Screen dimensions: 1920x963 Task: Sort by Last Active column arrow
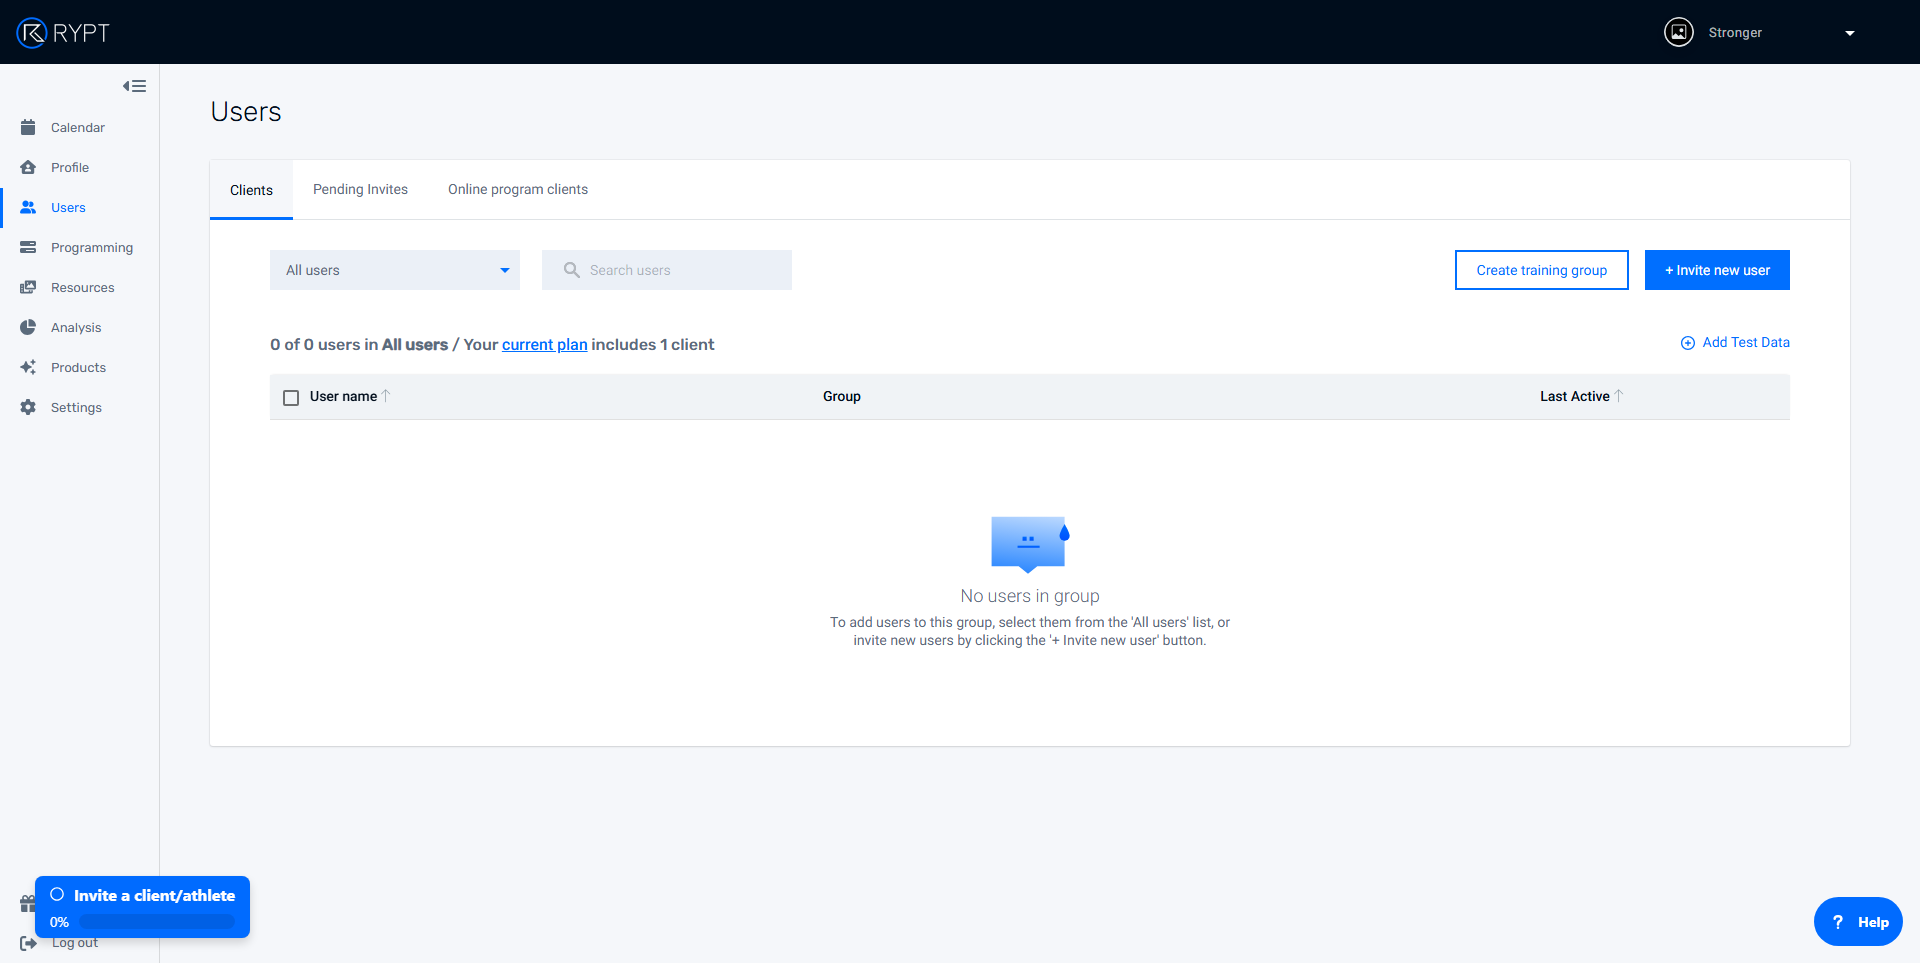pos(1619,396)
